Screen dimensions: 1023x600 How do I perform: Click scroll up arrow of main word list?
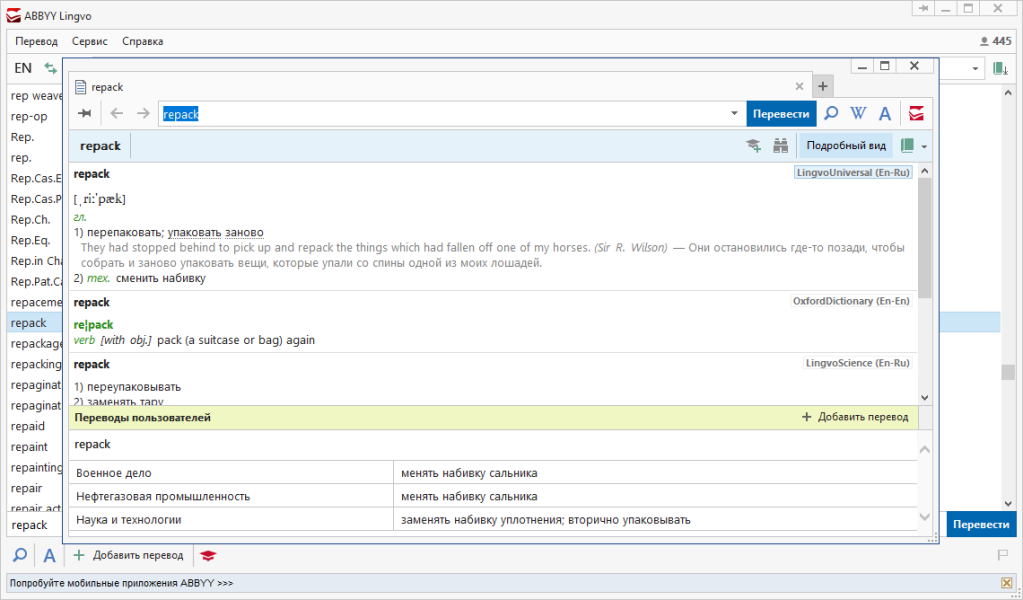coord(1008,93)
